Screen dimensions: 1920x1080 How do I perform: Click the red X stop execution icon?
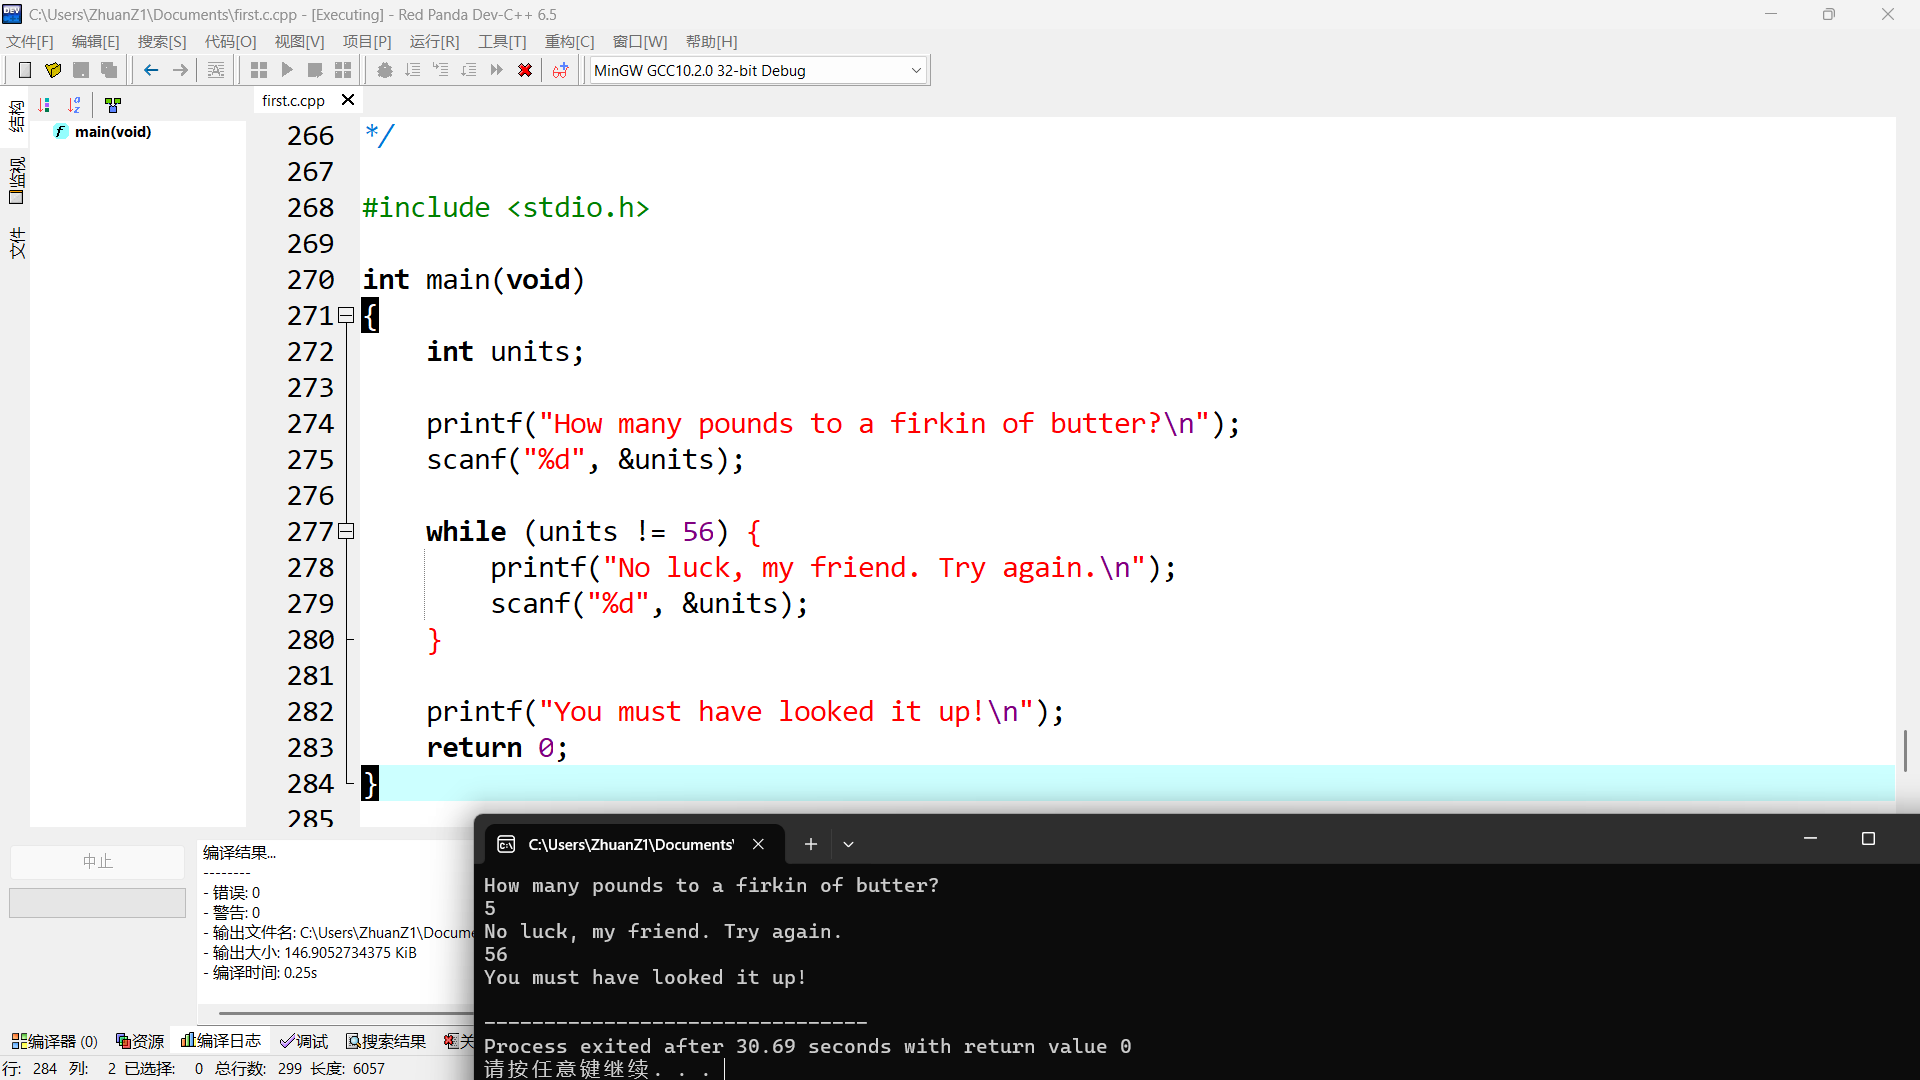pyautogui.click(x=524, y=70)
